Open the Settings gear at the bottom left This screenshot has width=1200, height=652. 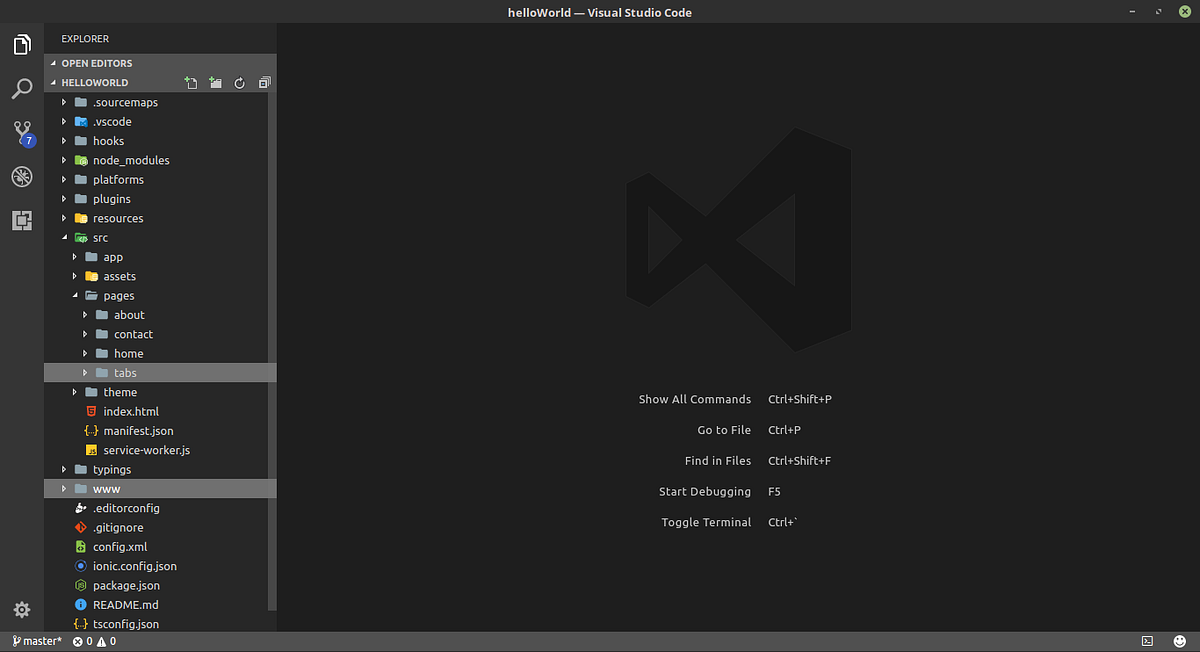(22, 609)
